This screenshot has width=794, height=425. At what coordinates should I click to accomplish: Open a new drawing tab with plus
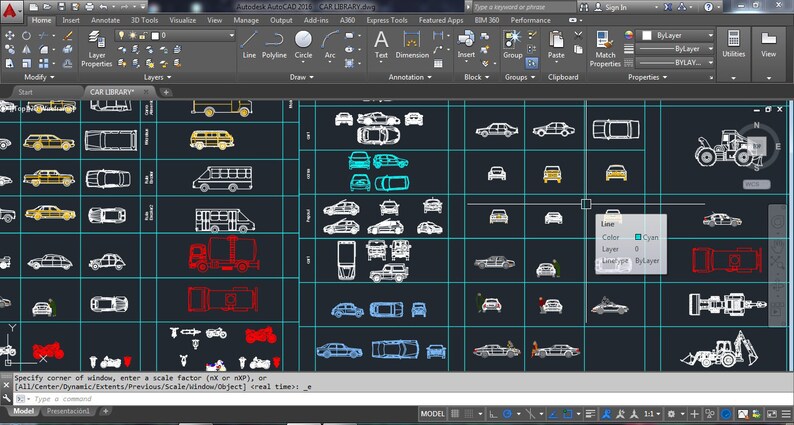click(x=166, y=92)
